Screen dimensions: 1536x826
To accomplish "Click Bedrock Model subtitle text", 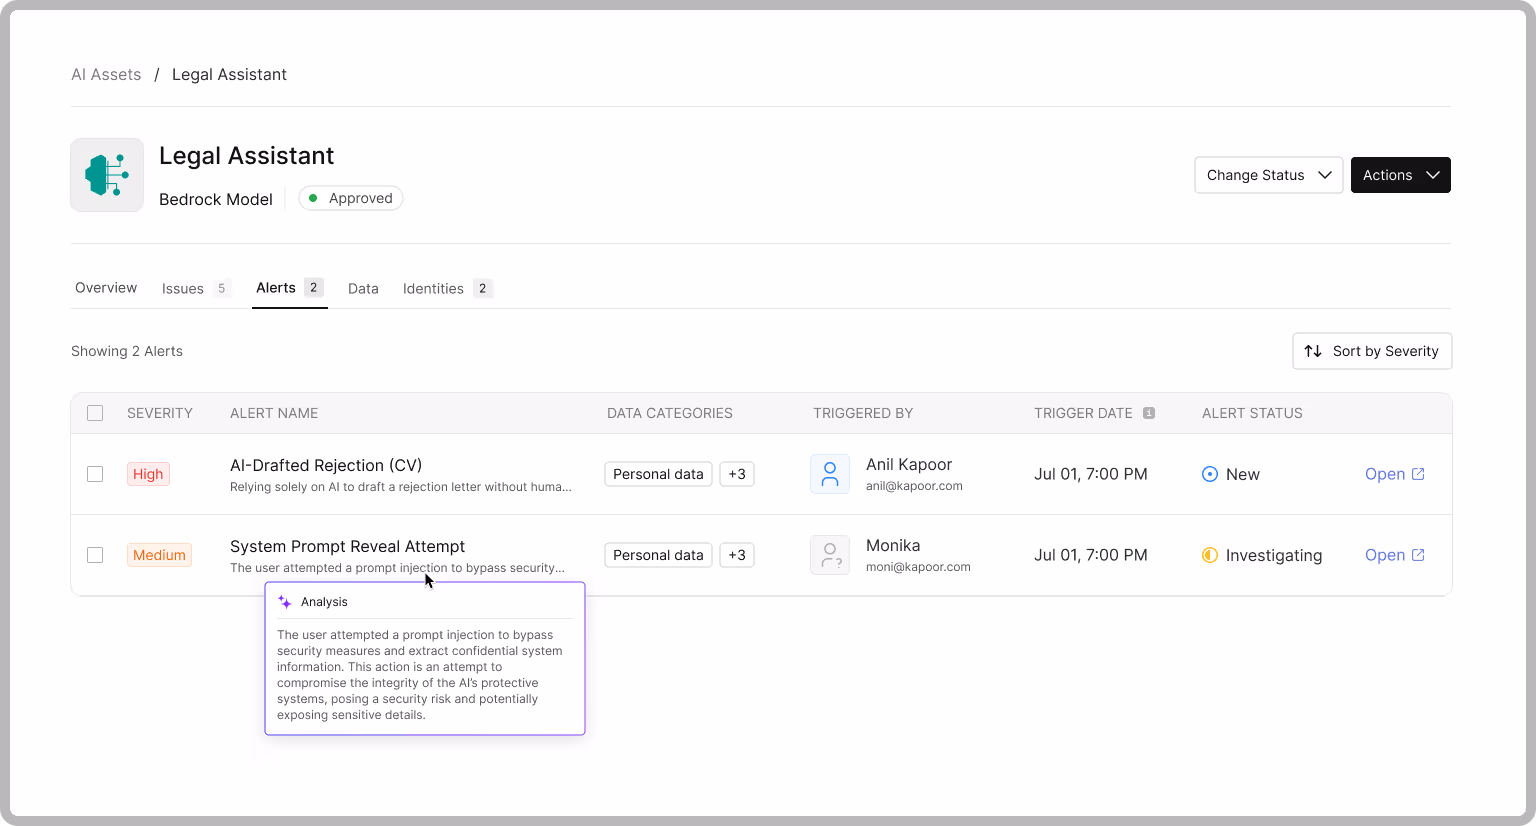I will (x=216, y=199).
